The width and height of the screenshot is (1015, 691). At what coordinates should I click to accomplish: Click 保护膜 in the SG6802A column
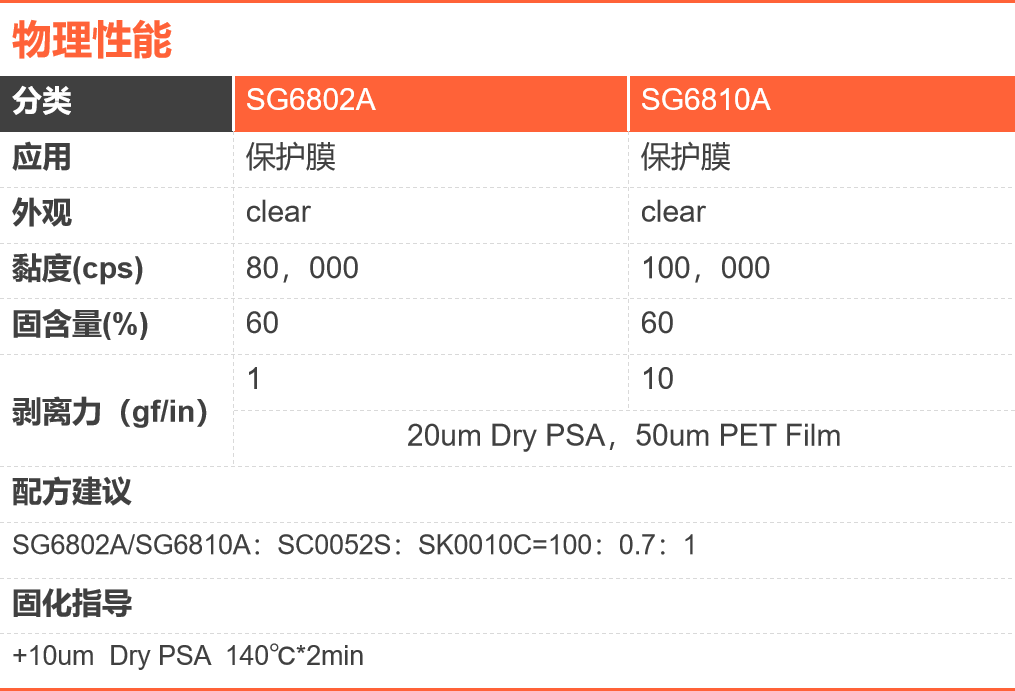291,157
